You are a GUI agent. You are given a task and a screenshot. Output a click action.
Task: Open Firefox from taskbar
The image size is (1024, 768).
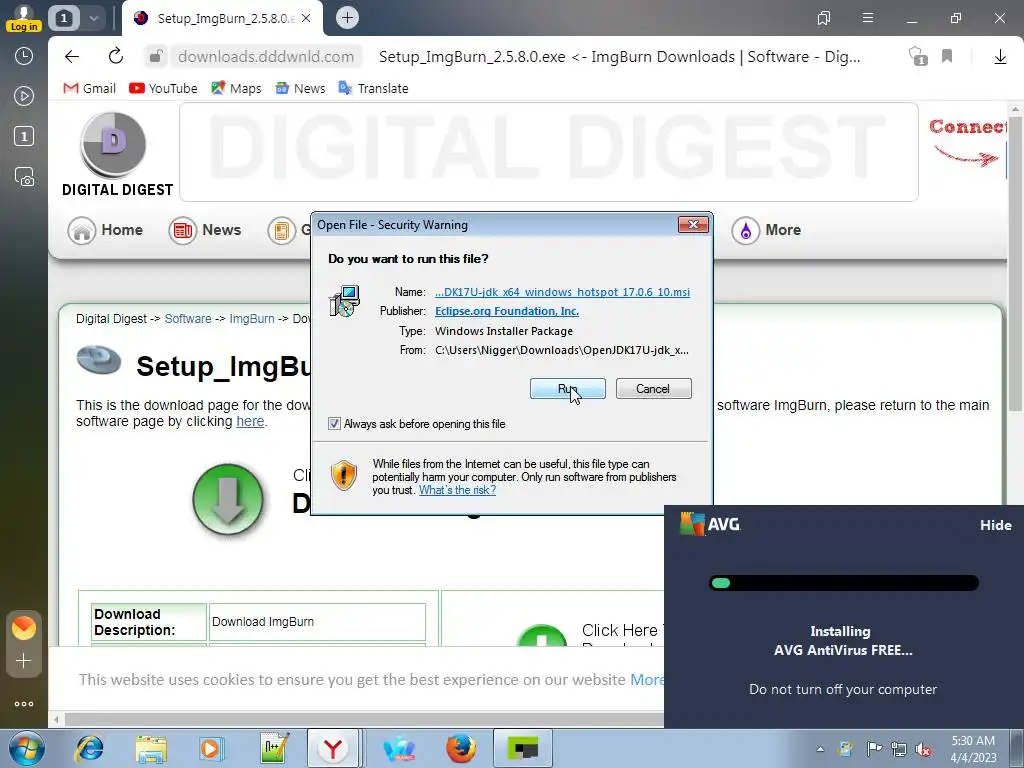[x=461, y=748]
